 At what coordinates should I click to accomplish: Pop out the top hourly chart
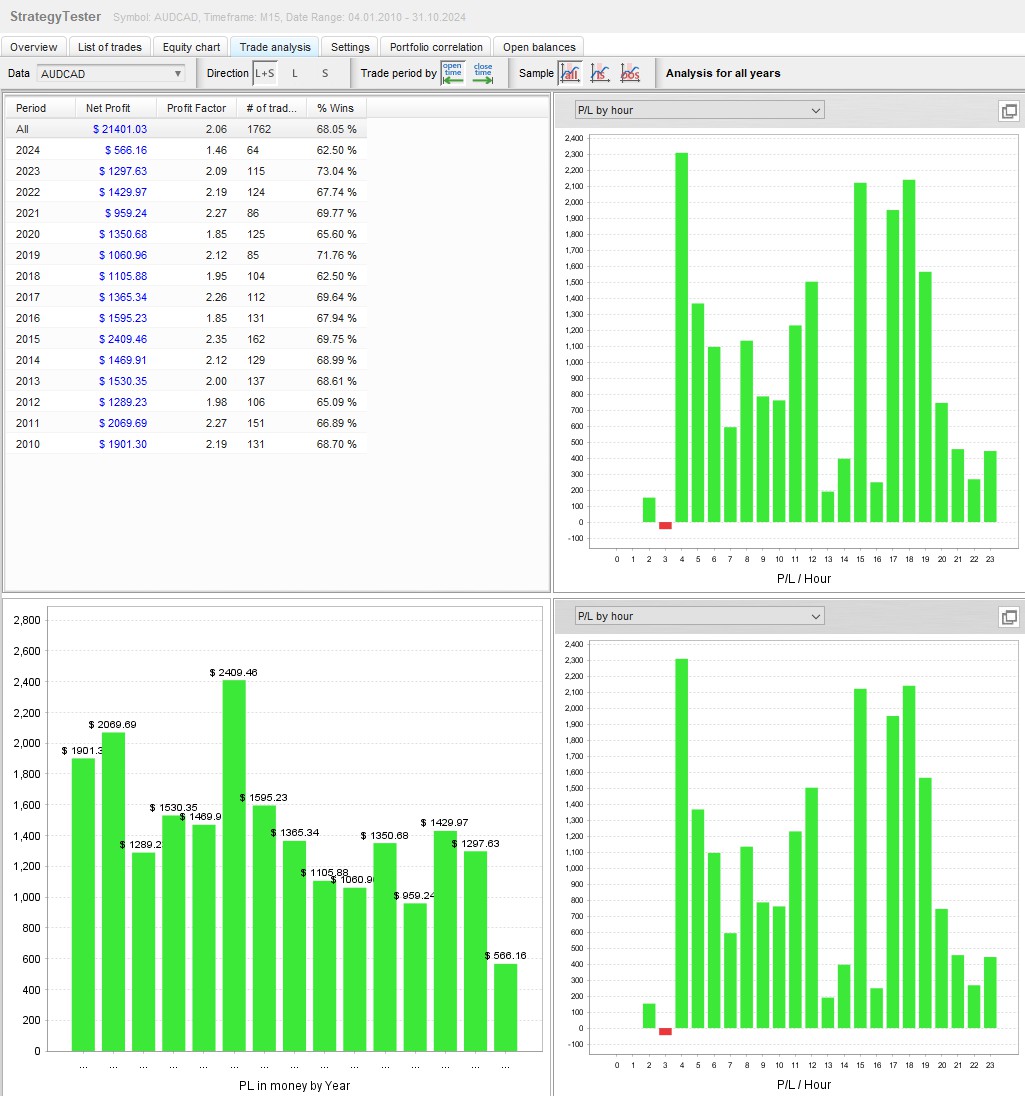pos(1009,111)
